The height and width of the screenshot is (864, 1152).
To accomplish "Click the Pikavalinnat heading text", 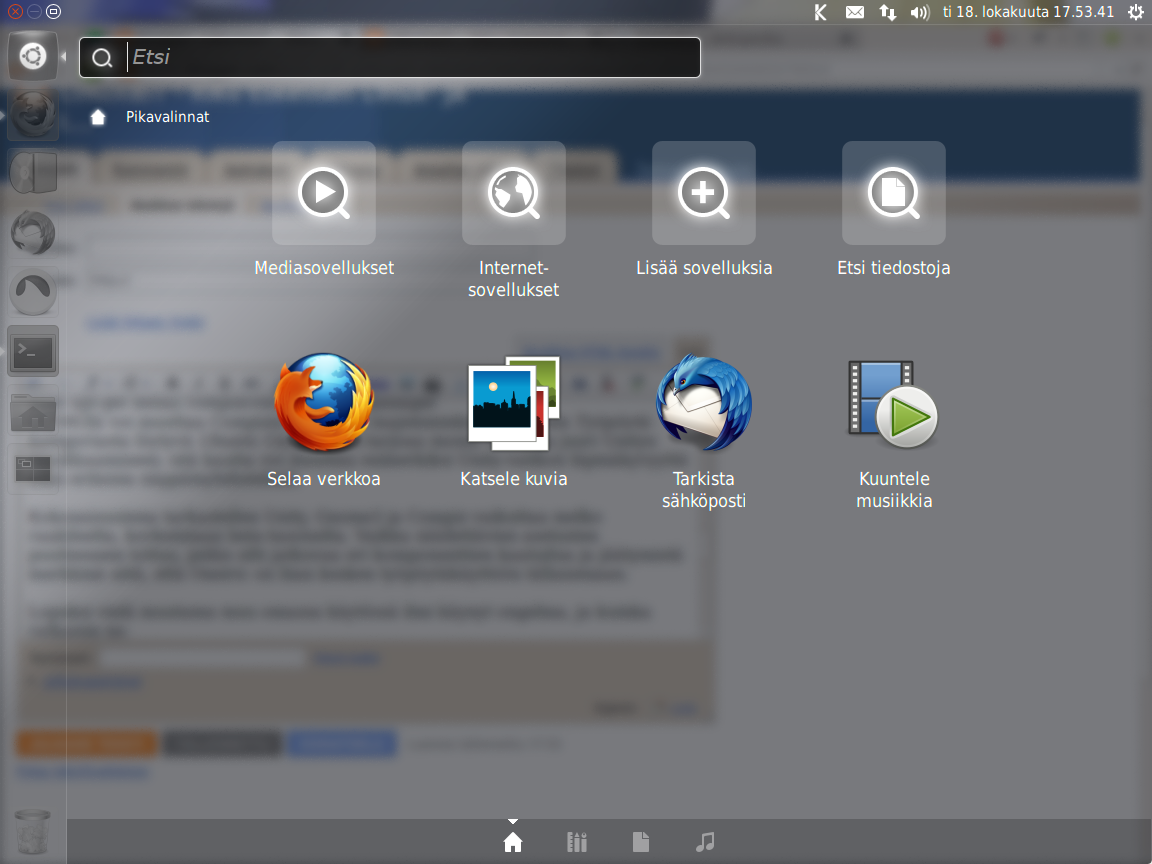I will tap(168, 117).
